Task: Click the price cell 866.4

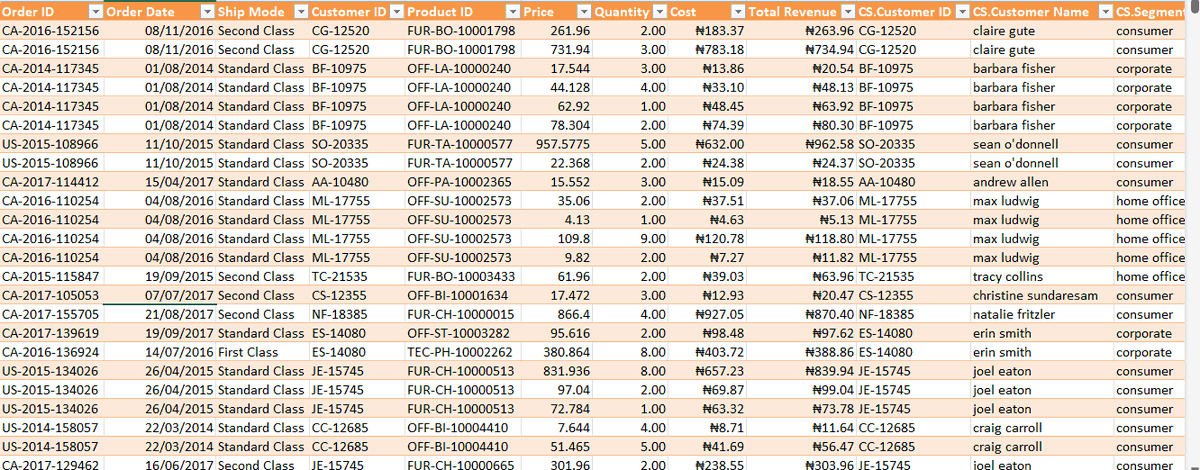Action: coord(557,314)
